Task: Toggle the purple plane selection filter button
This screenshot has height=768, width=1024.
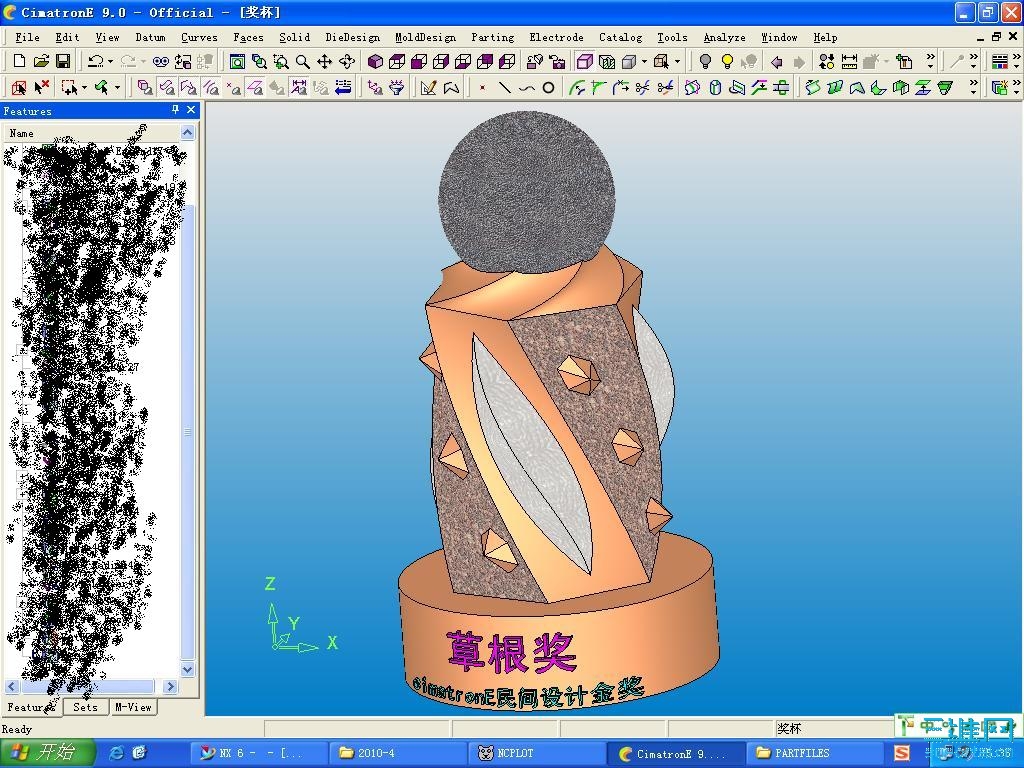Action: (255, 87)
